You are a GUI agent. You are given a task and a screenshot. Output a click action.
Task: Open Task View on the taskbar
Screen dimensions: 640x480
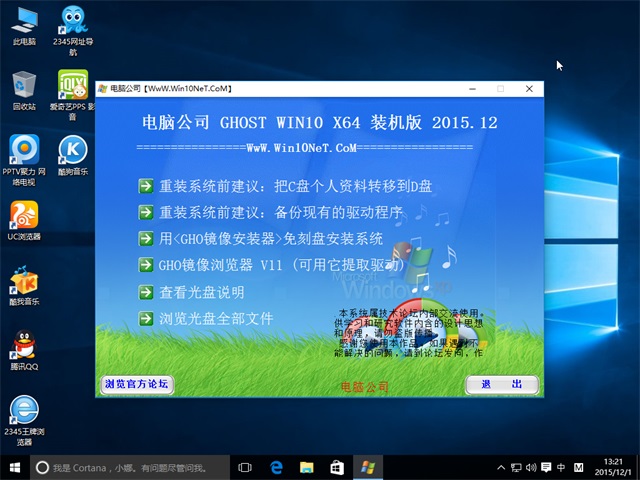245,468
